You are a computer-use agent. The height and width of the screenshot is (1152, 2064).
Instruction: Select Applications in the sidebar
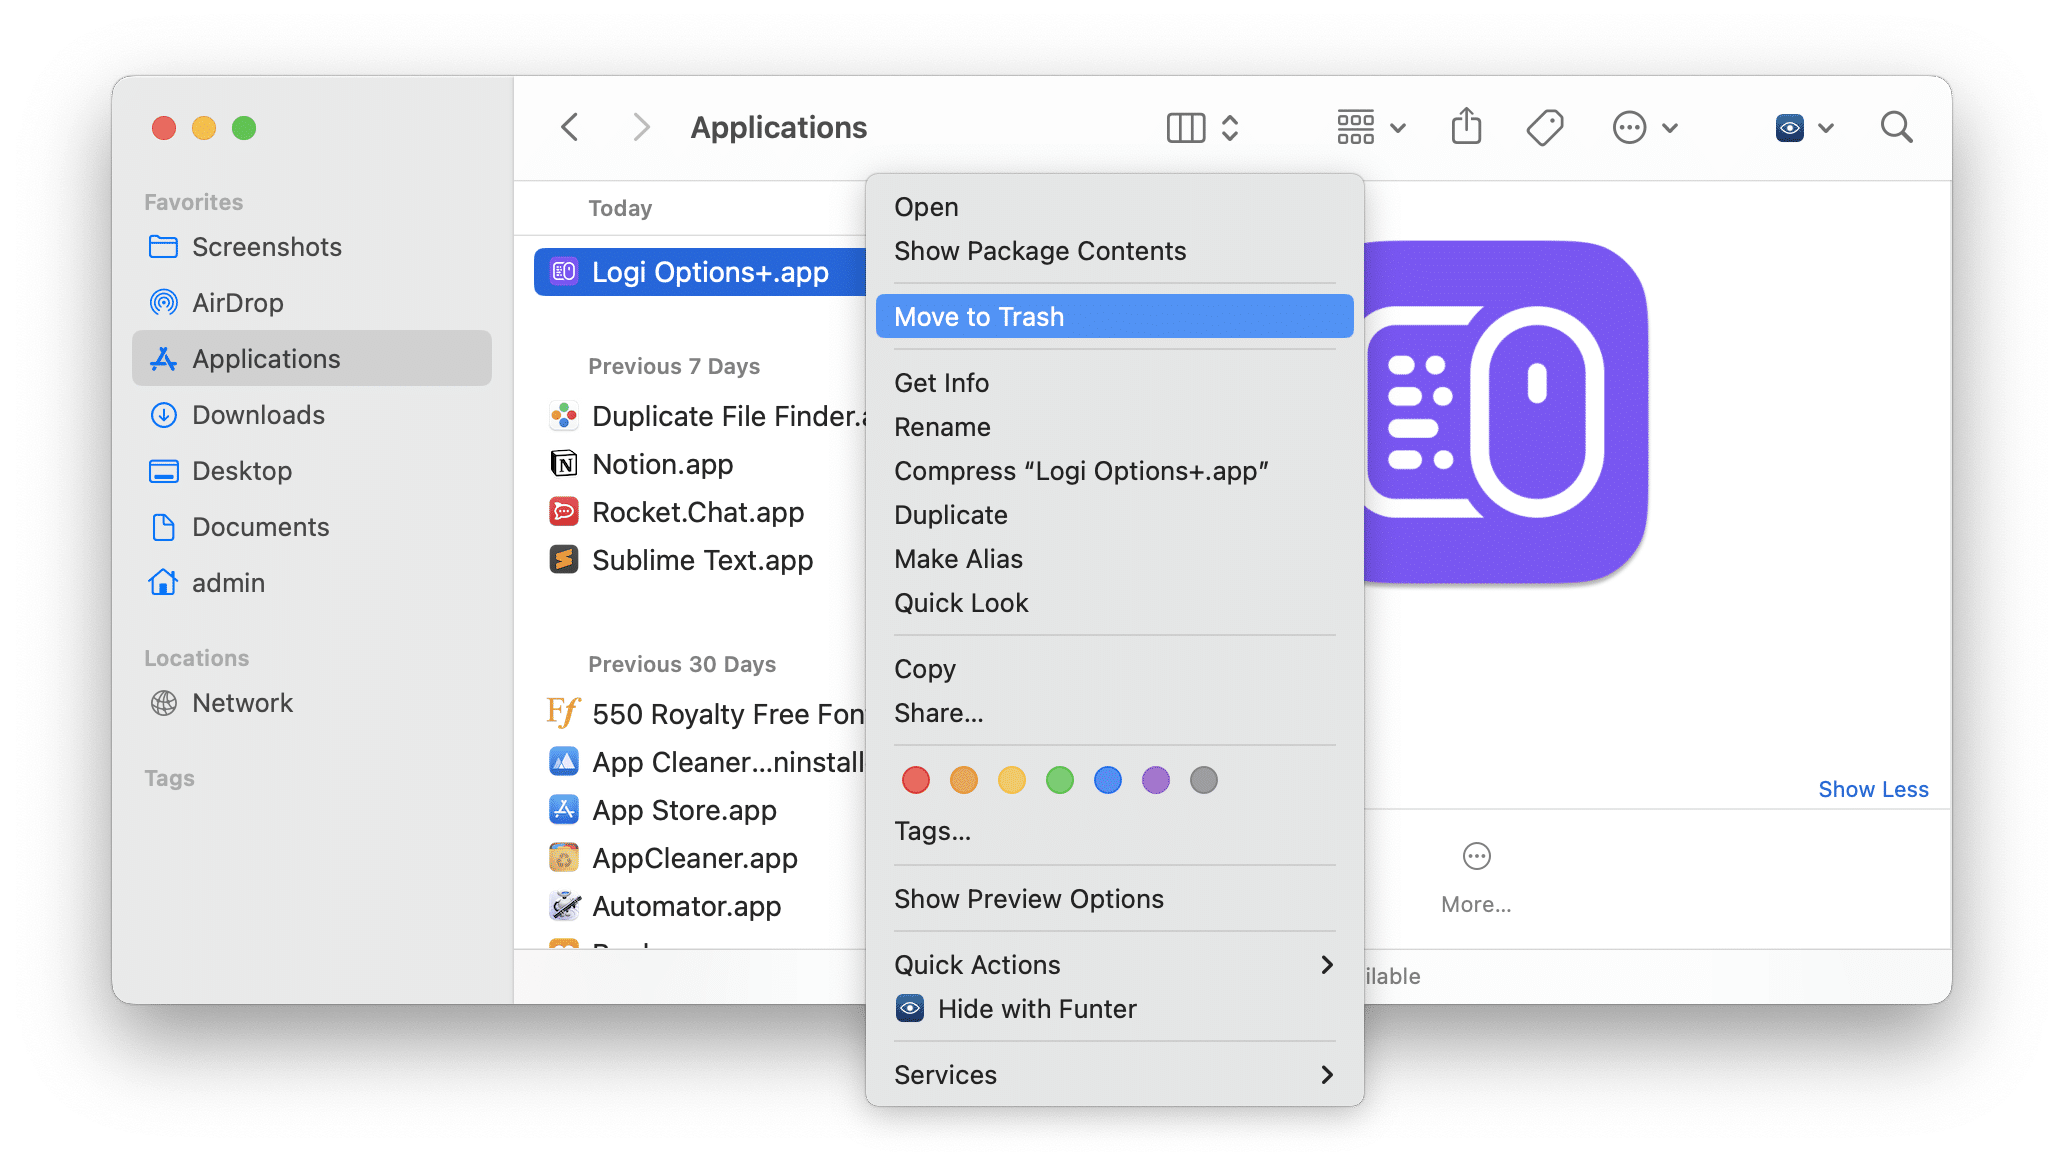pos(311,359)
